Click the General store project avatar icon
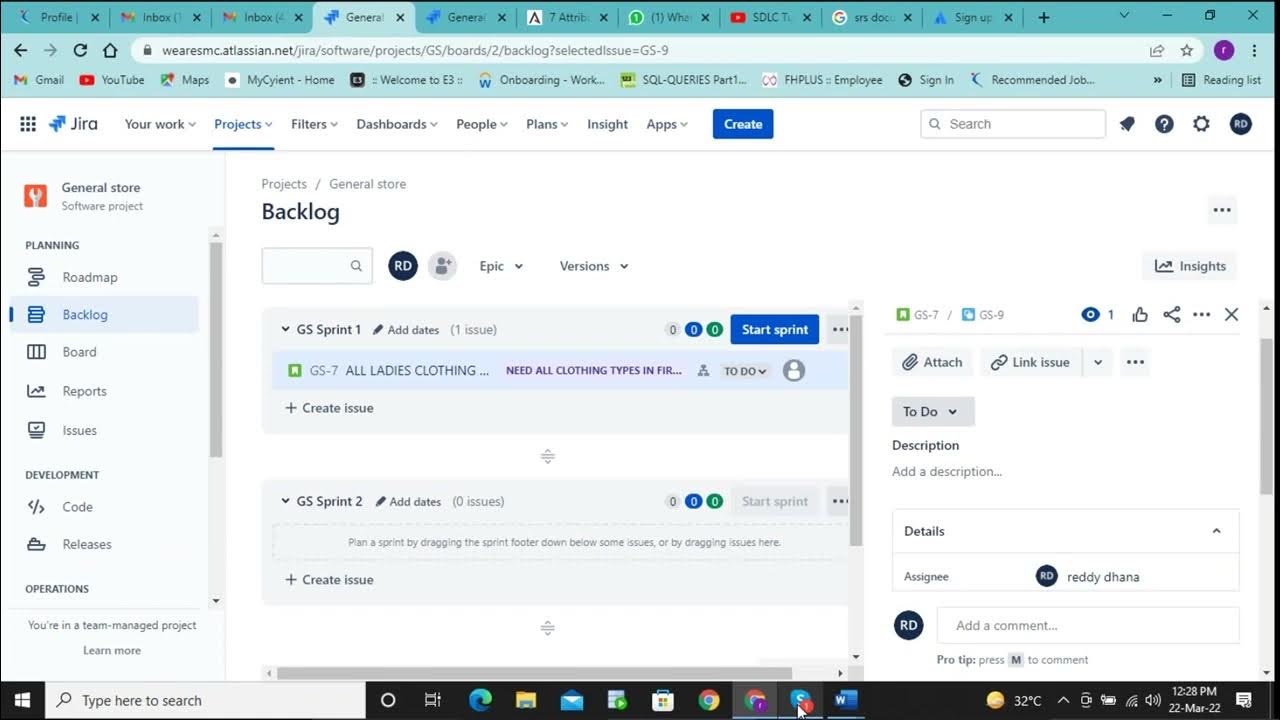The image size is (1280, 720). coord(36,196)
